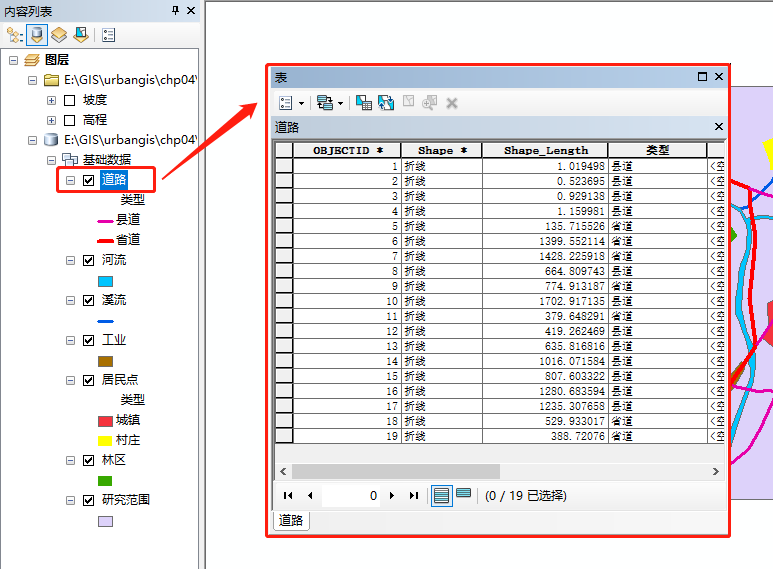The height and width of the screenshot is (569, 773).
Task: Select the 道路 tab at table bottom
Action: coord(291,520)
